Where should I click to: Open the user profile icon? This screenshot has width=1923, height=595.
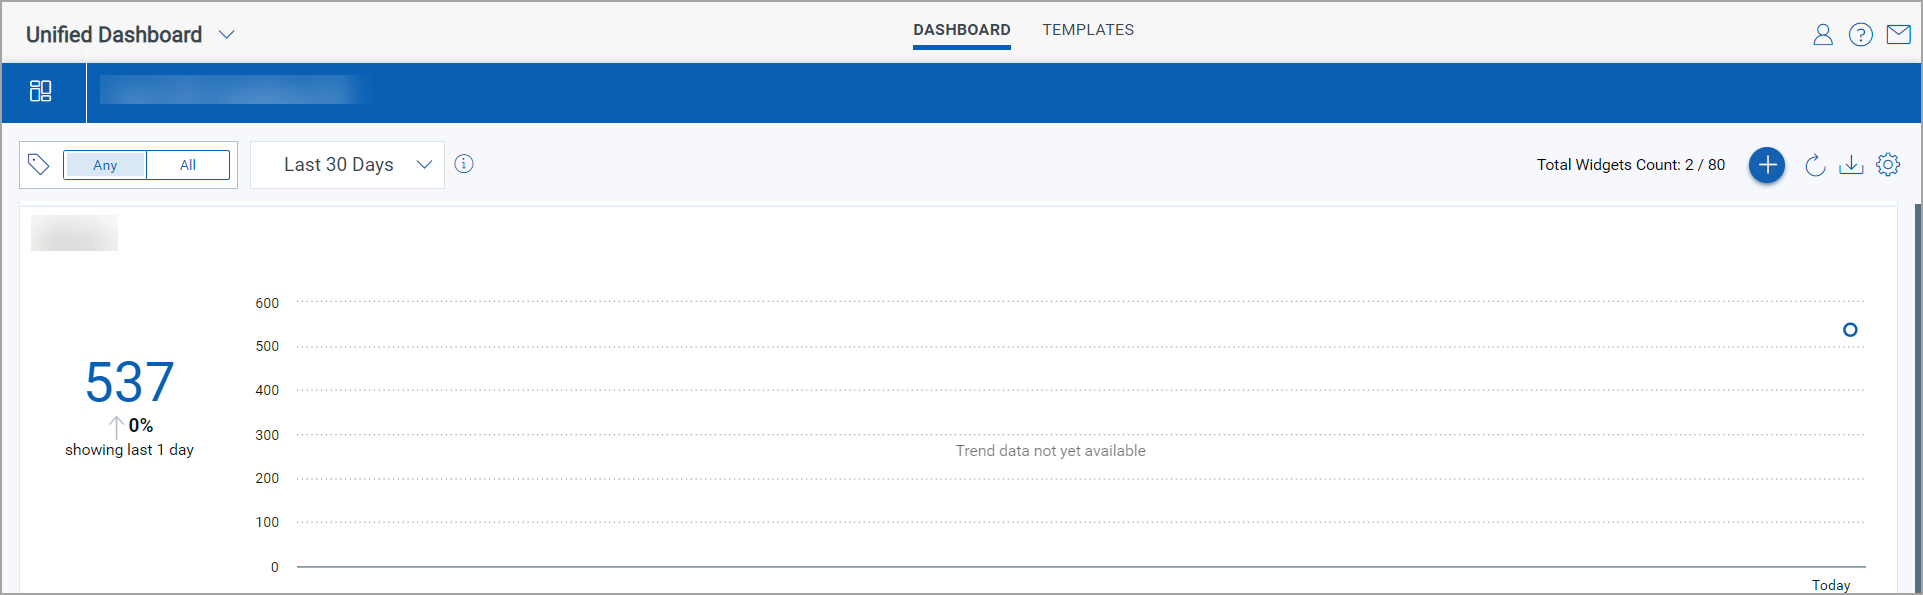coord(1823,35)
